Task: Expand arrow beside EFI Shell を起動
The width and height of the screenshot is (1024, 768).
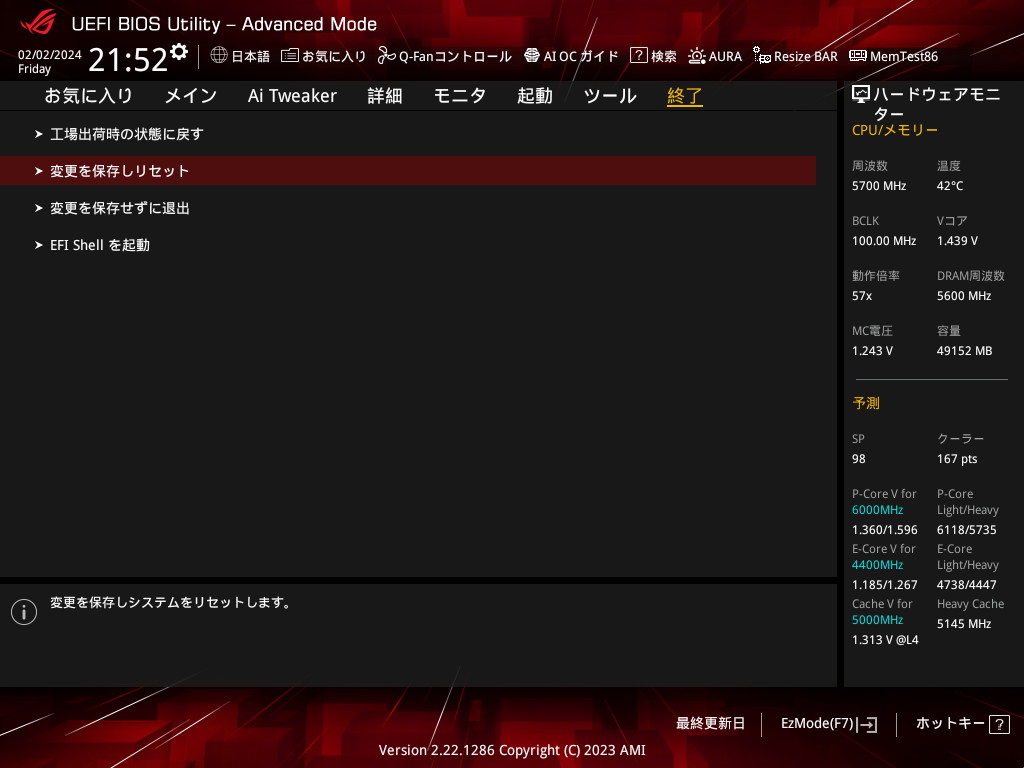Action: [39, 245]
